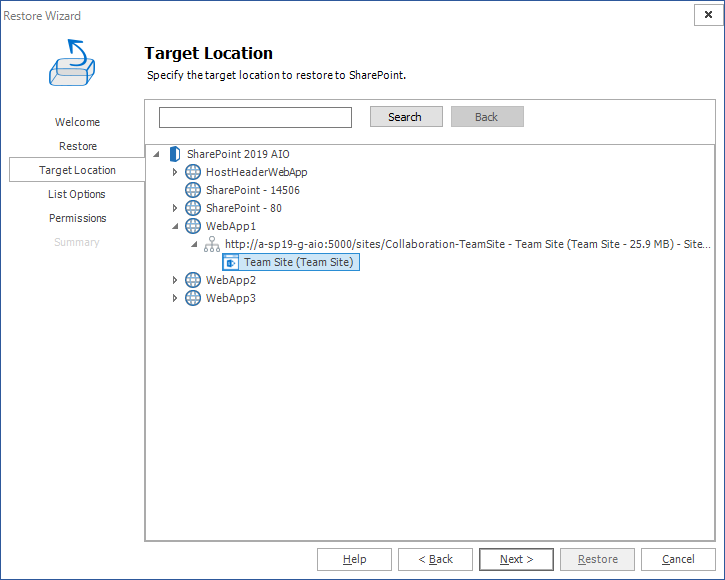725x580 pixels.
Task: Click the Restore Wizard window title
Action: pyautogui.click(x=42, y=16)
